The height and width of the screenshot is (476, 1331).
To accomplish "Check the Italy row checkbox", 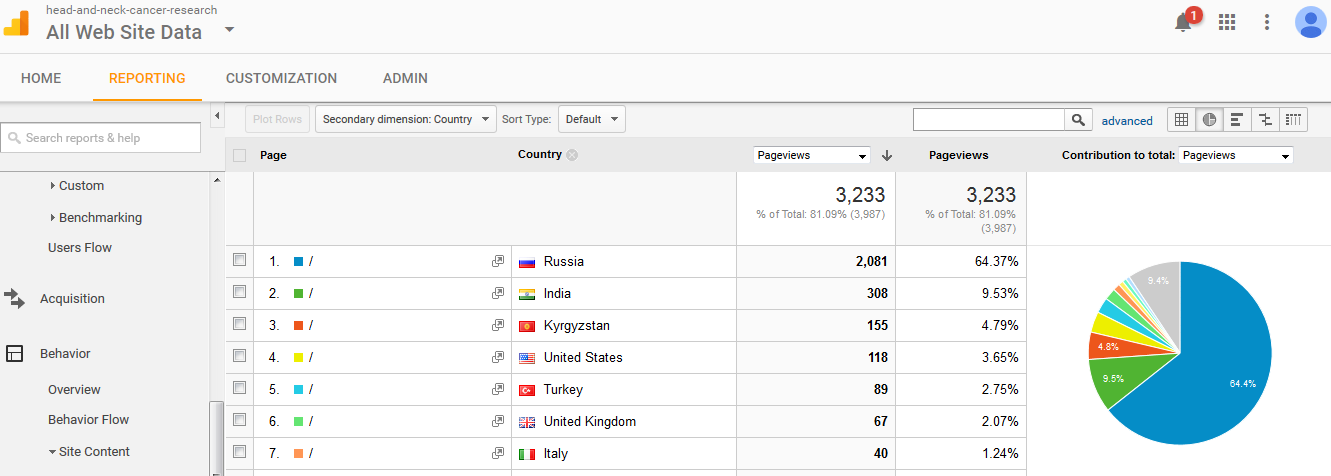I will point(239,452).
